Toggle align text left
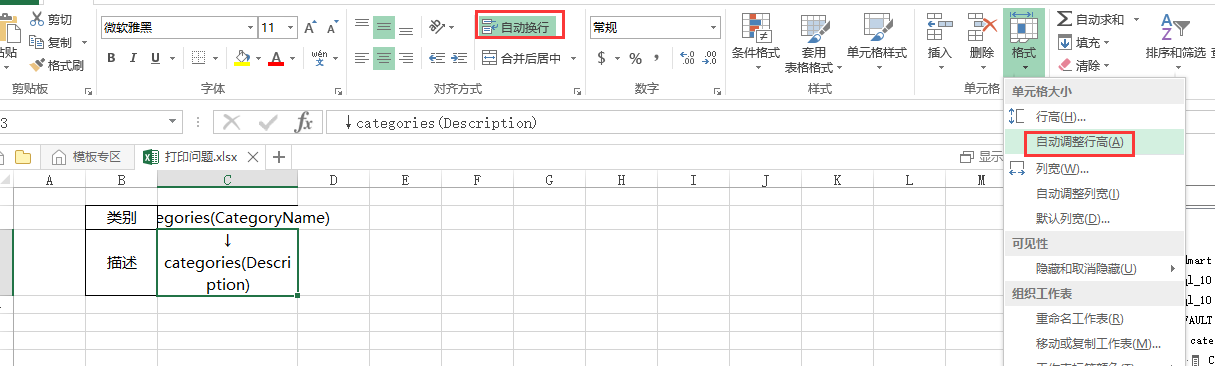Image resolution: width=1215 pixels, height=366 pixels. [361, 58]
